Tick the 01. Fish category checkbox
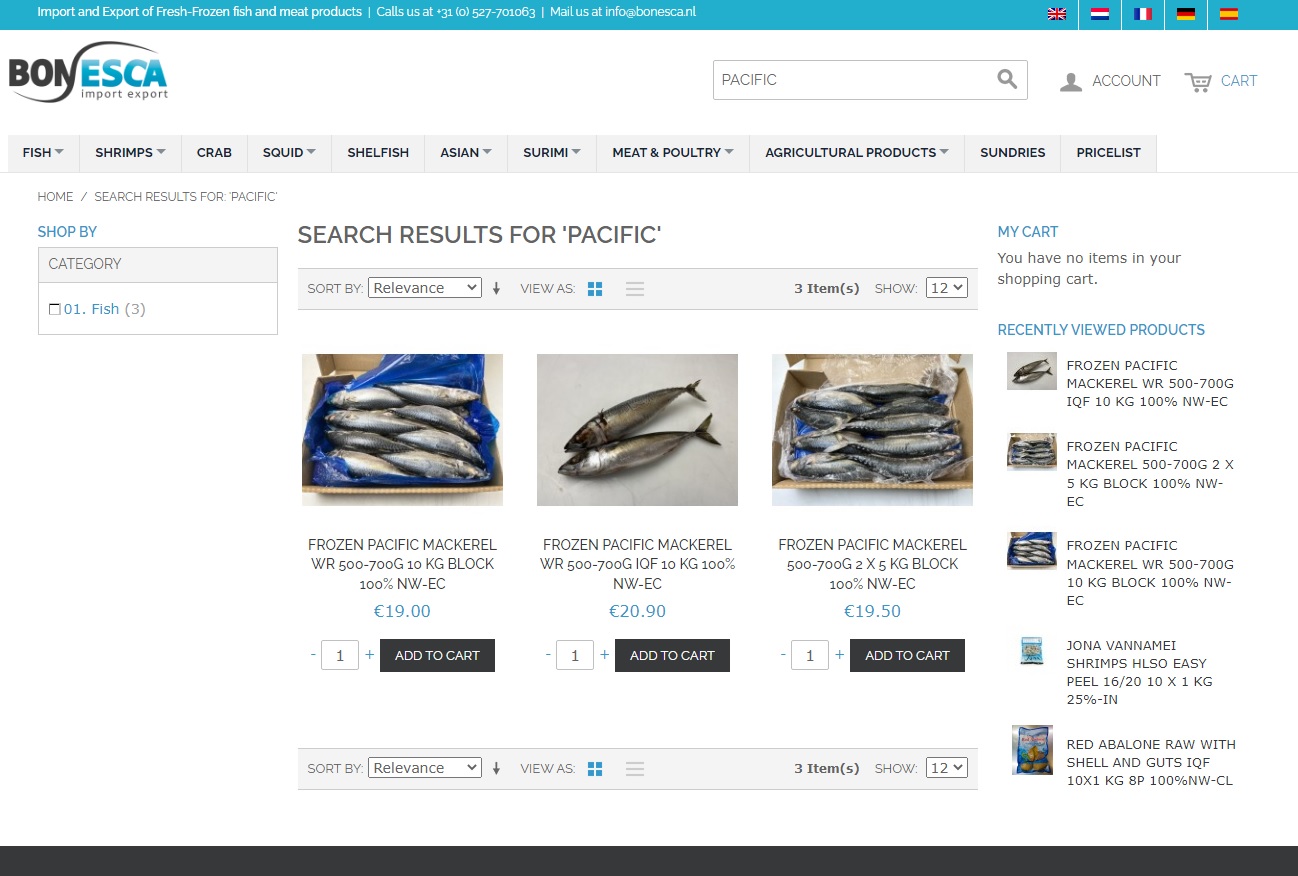Viewport: 1298px width, 876px height. click(x=55, y=310)
